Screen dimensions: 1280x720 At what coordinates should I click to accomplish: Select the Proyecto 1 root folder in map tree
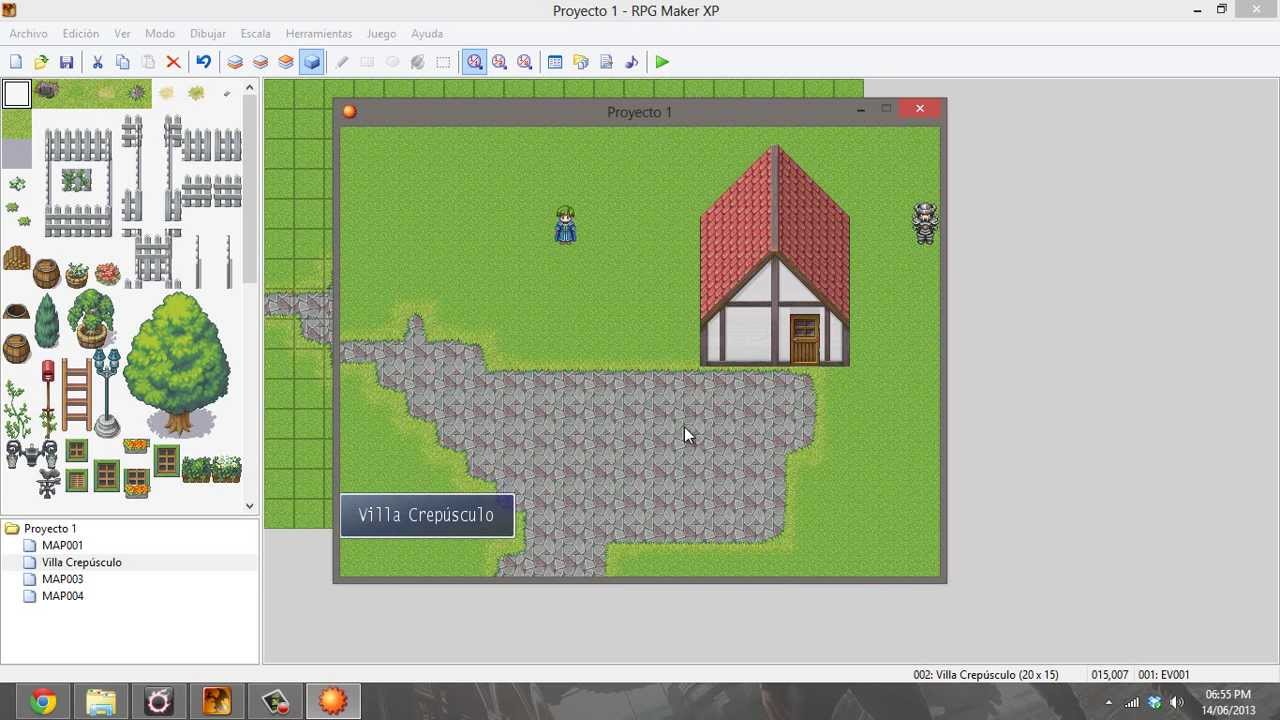click(50, 529)
